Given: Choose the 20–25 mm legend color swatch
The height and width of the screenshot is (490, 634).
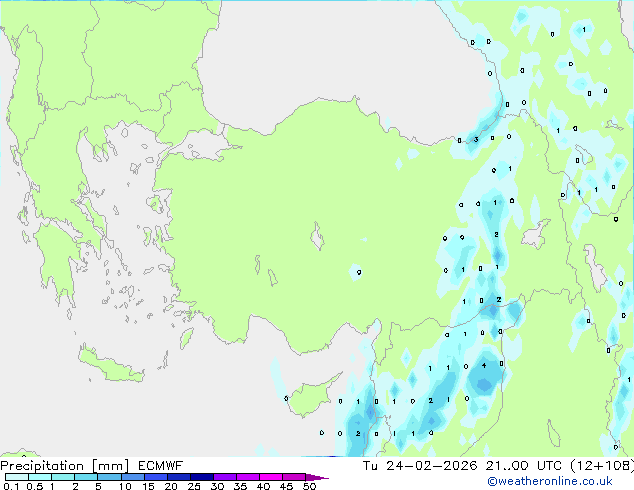Looking at the screenshot, I should [178, 477].
